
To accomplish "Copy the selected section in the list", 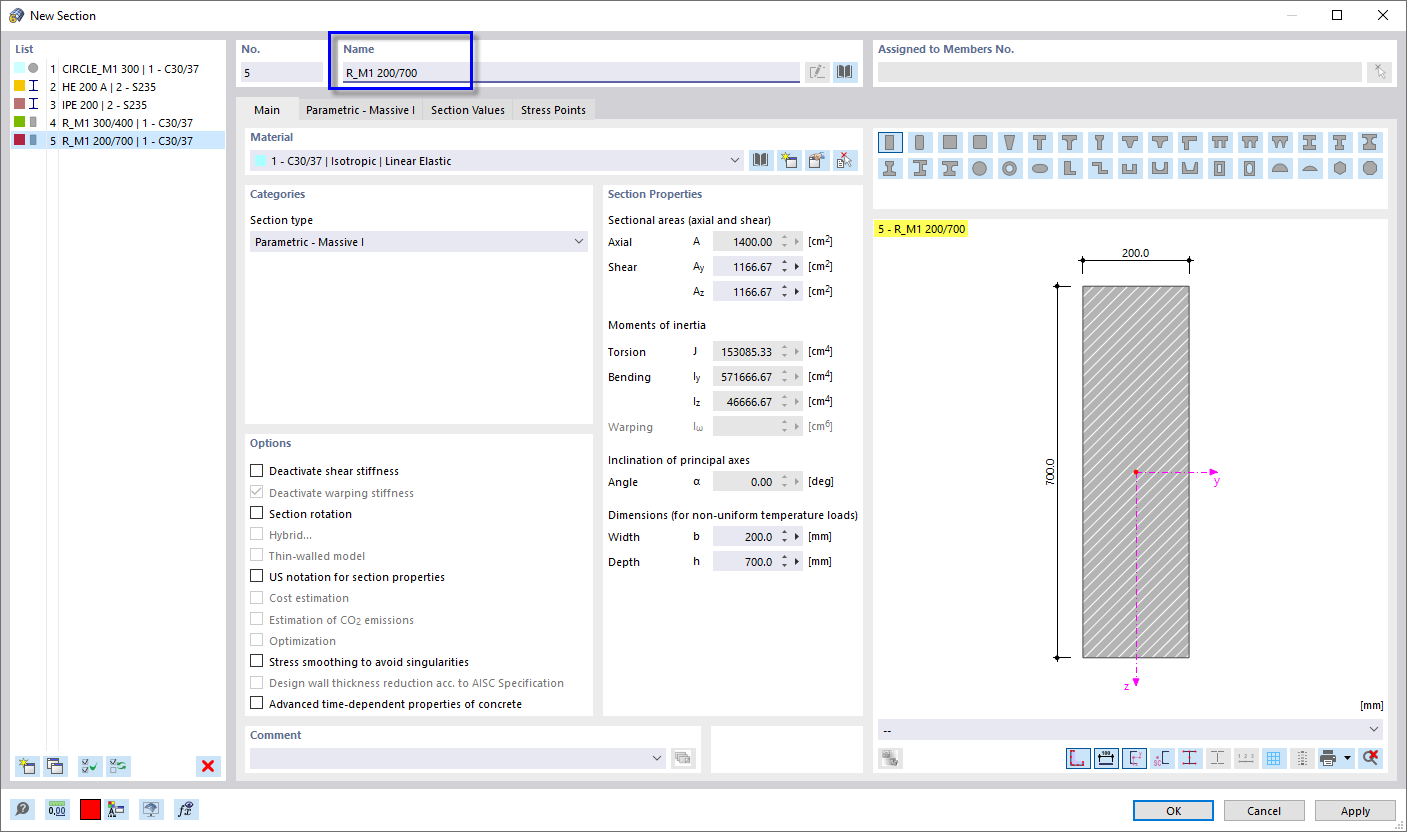I will point(55,766).
